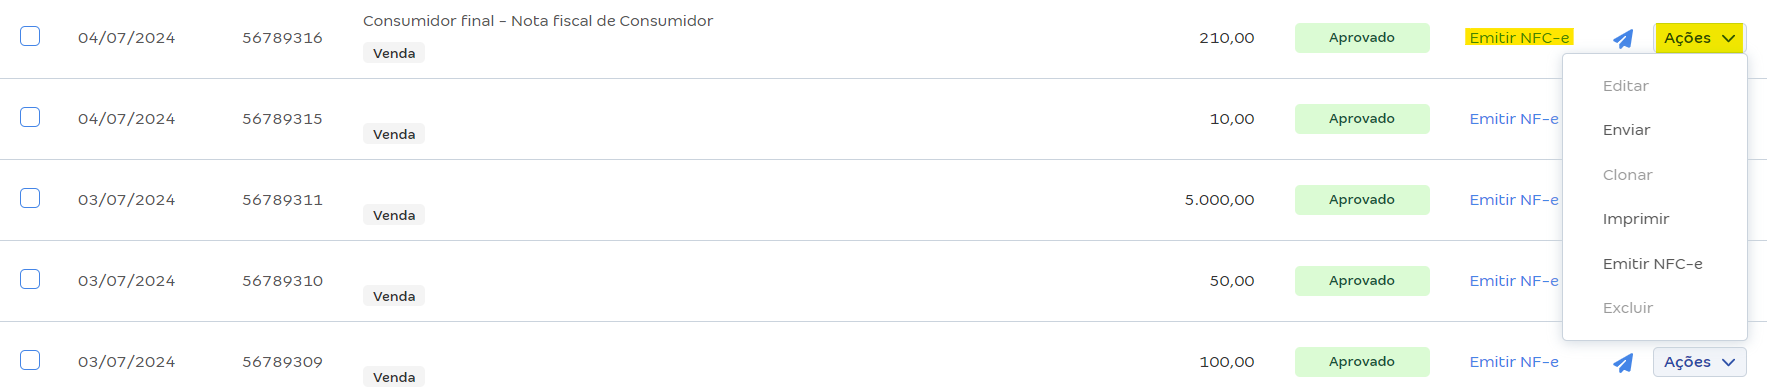The width and height of the screenshot is (1775, 389).
Task: Choose Emitir NFC-e in dropdown menu
Action: [x=1652, y=264]
